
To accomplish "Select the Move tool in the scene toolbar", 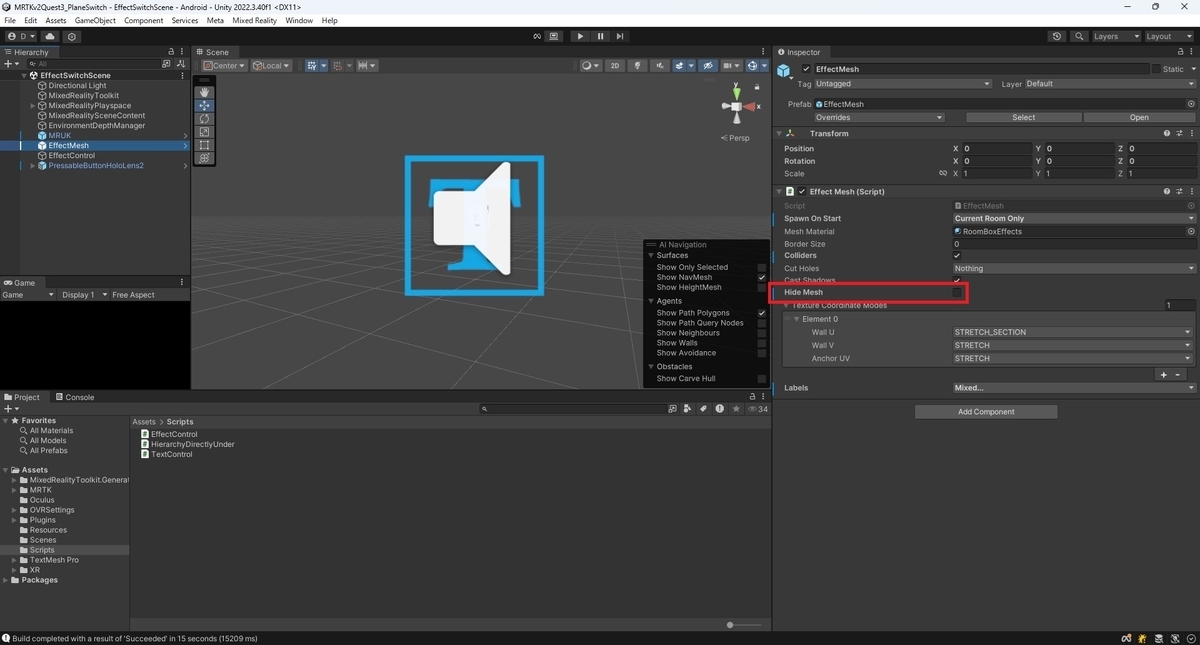I will pyautogui.click(x=204, y=105).
